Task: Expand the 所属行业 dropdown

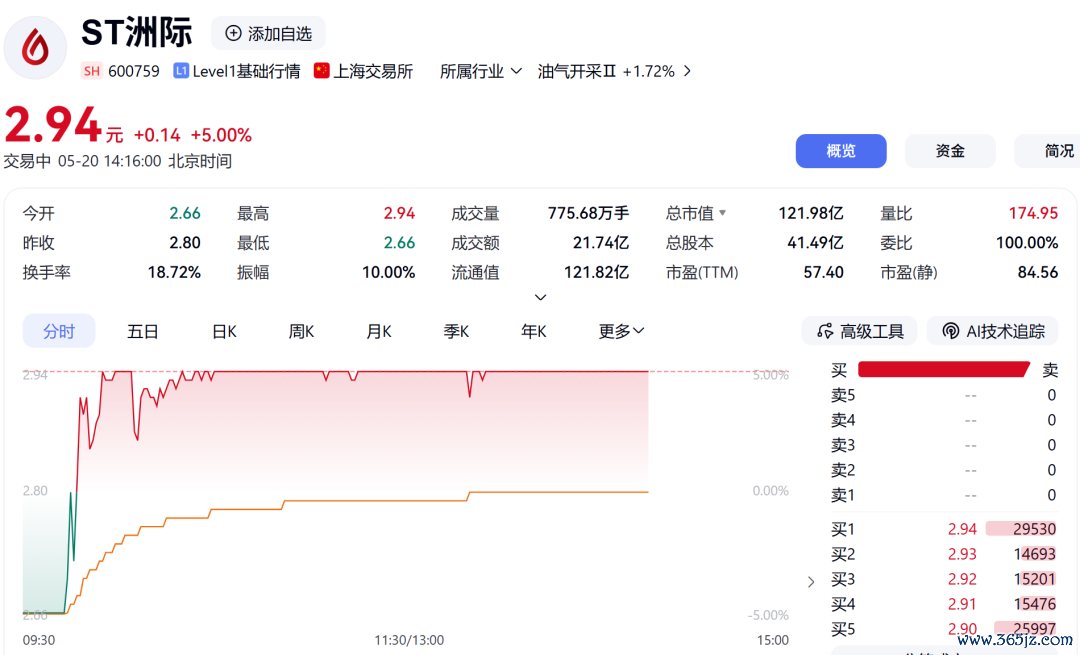Action: [x=481, y=71]
